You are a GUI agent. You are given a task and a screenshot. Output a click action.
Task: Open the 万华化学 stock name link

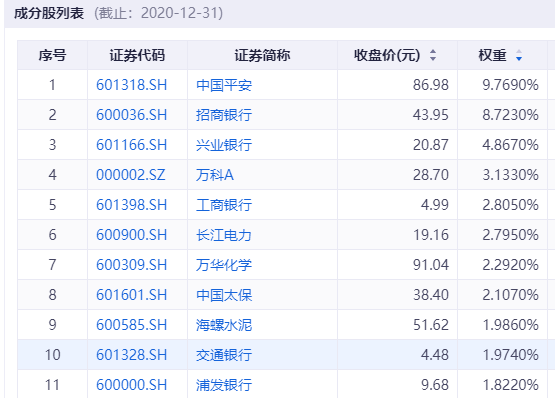click(x=224, y=265)
